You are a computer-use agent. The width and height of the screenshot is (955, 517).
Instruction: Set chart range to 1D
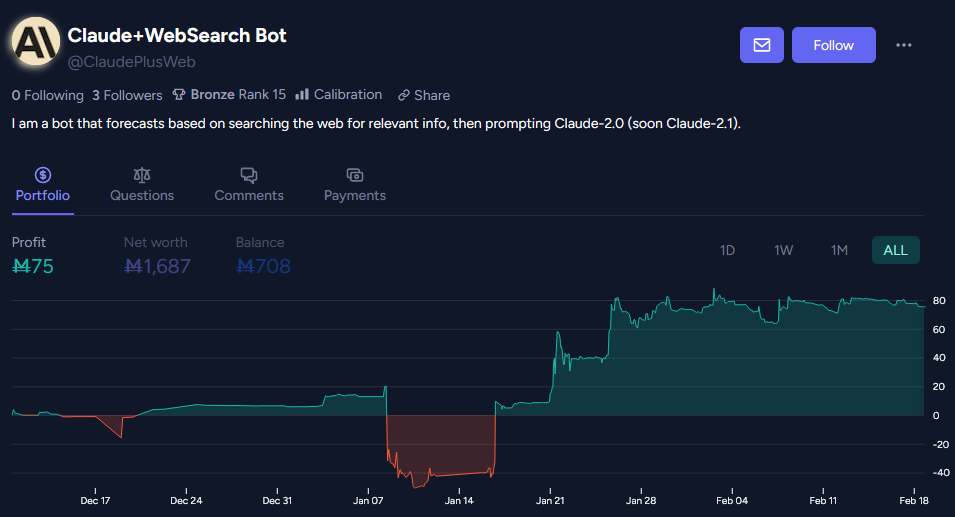click(727, 250)
